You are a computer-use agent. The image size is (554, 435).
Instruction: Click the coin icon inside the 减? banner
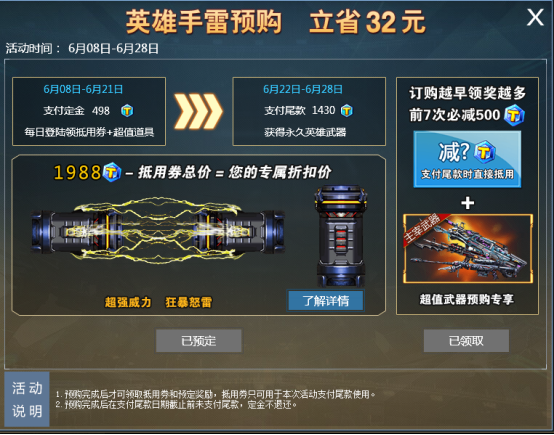pyautogui.click(x=484, y=152)
